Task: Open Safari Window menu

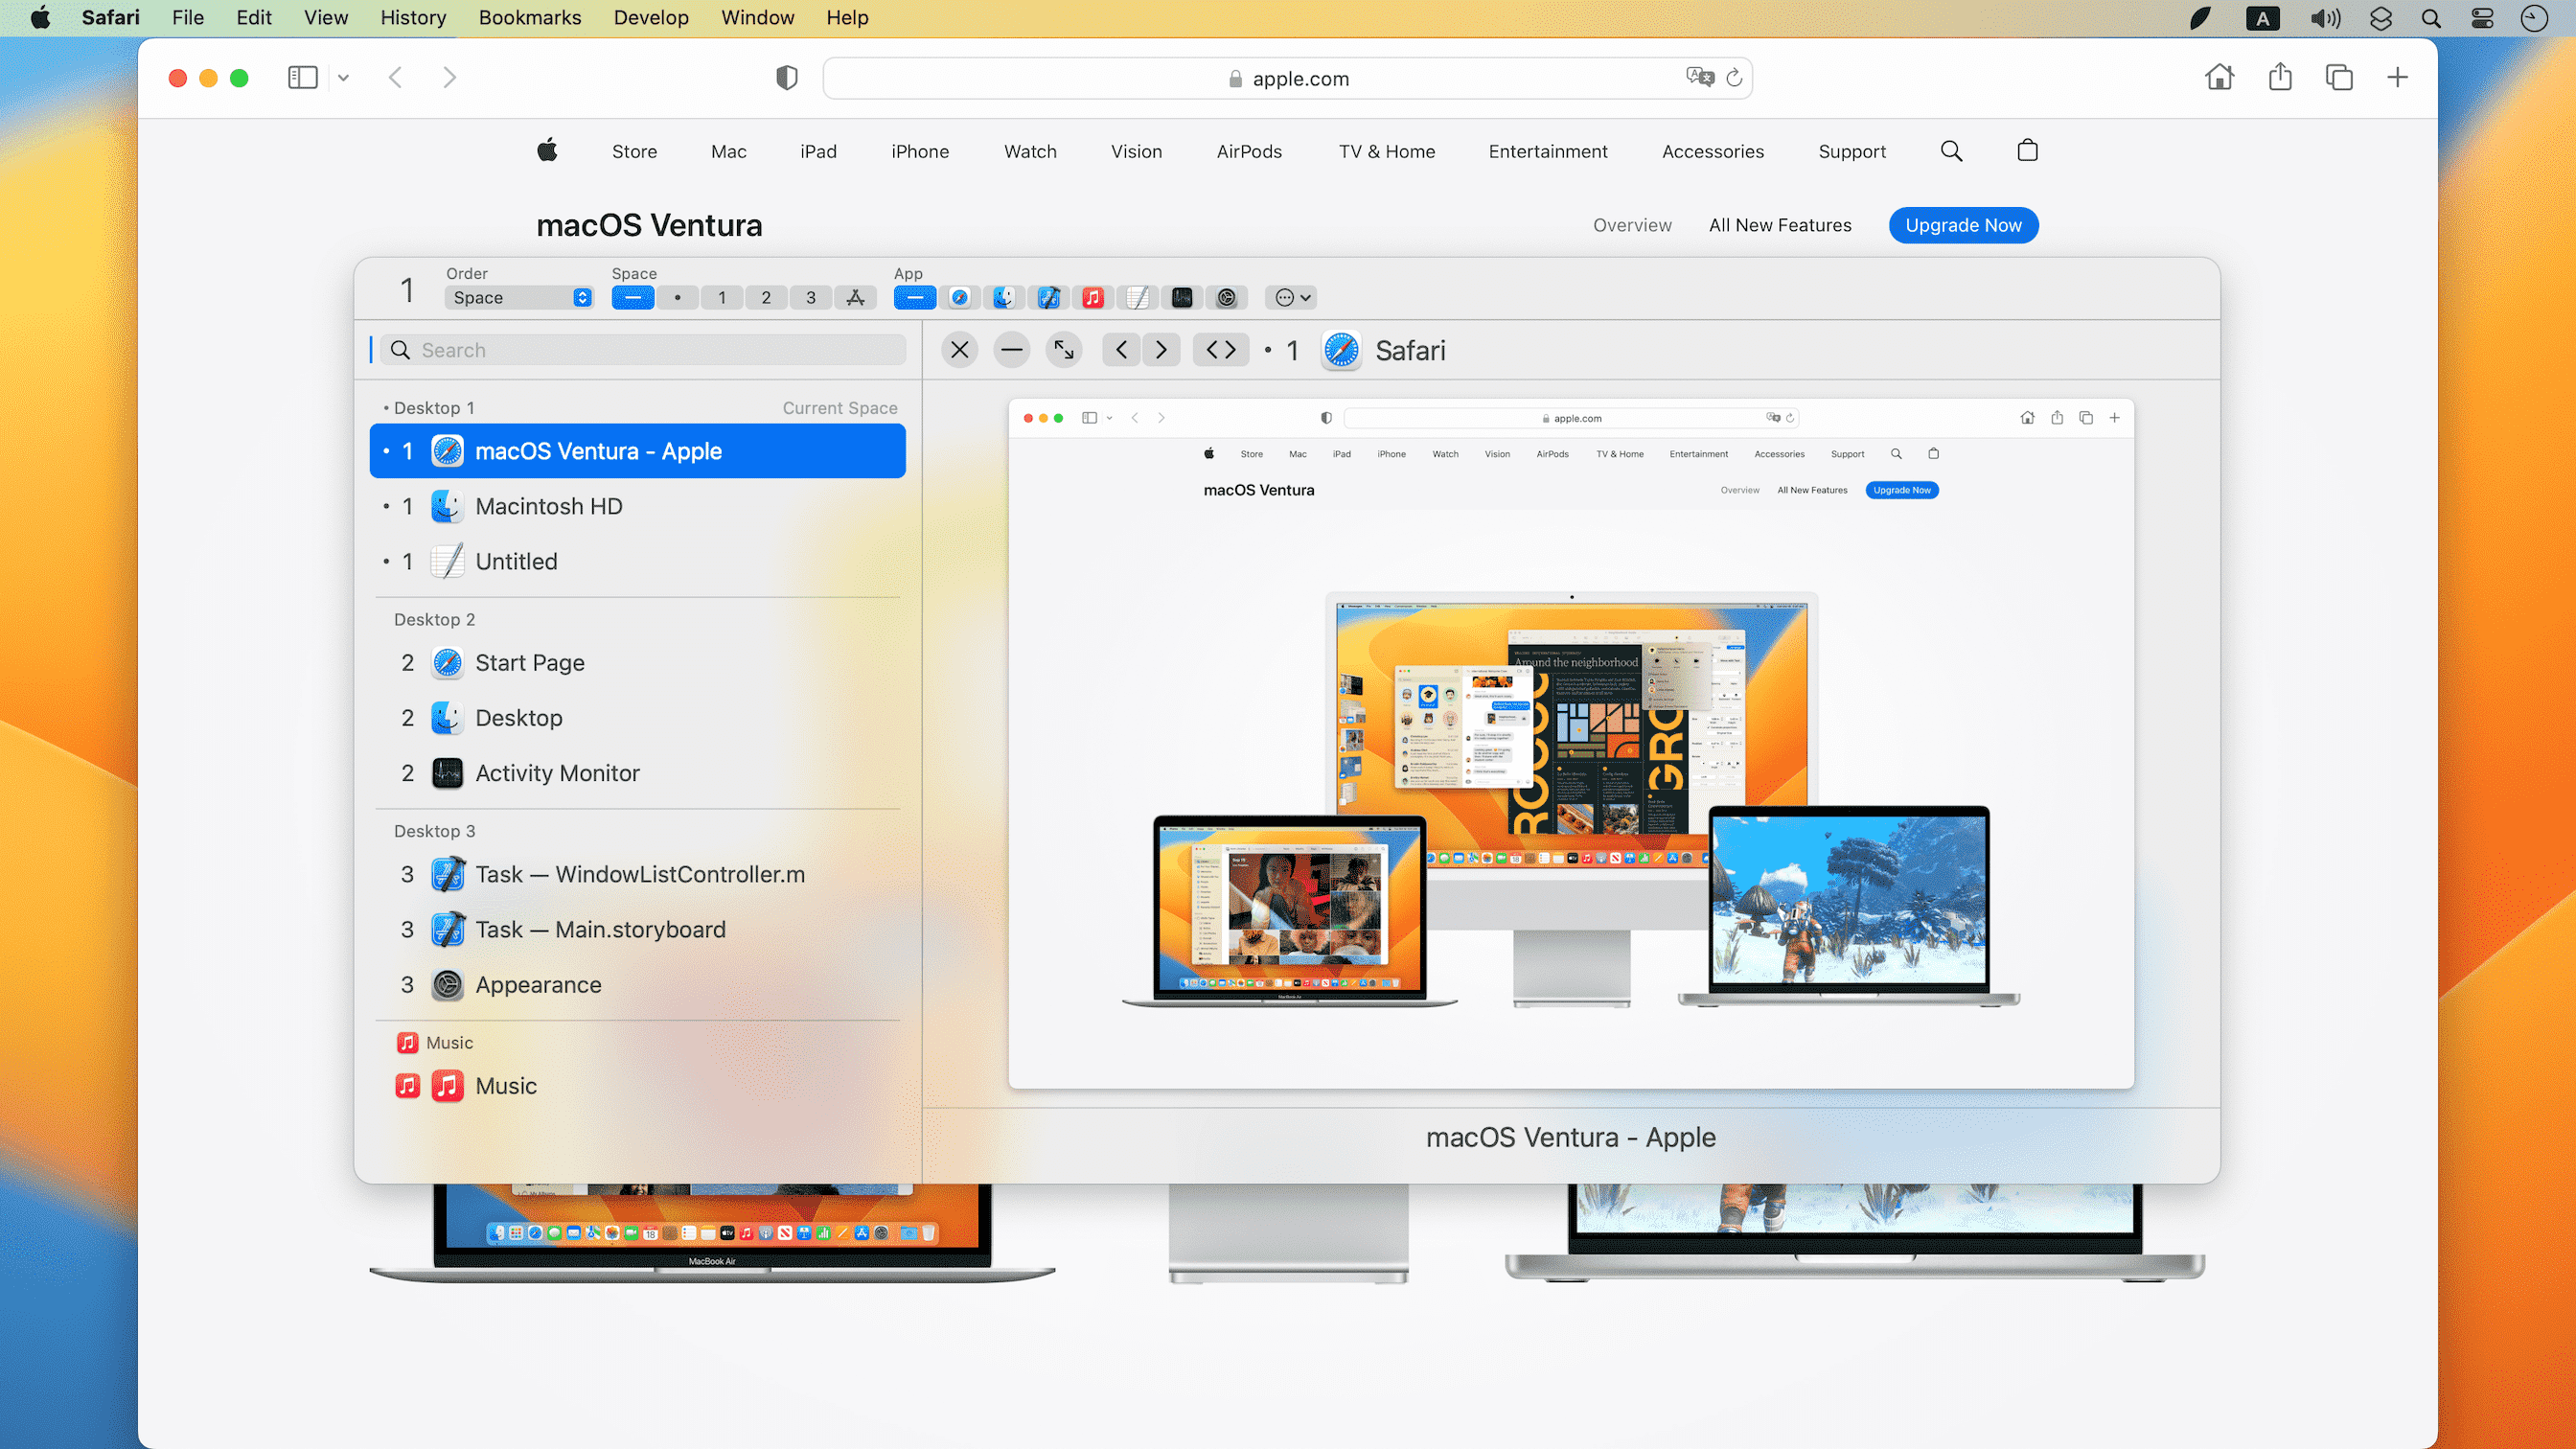Action: [758, 17]
